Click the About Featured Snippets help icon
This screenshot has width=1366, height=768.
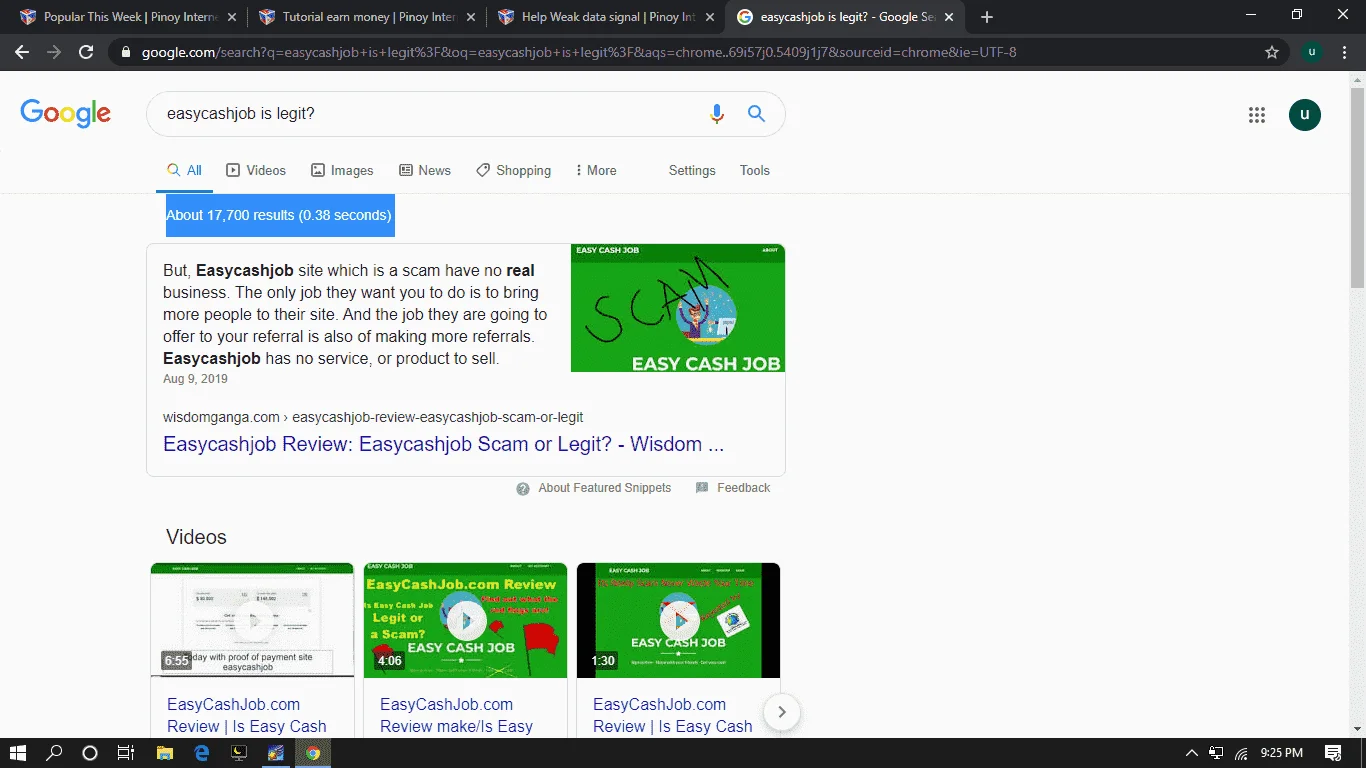coord(523,488)
